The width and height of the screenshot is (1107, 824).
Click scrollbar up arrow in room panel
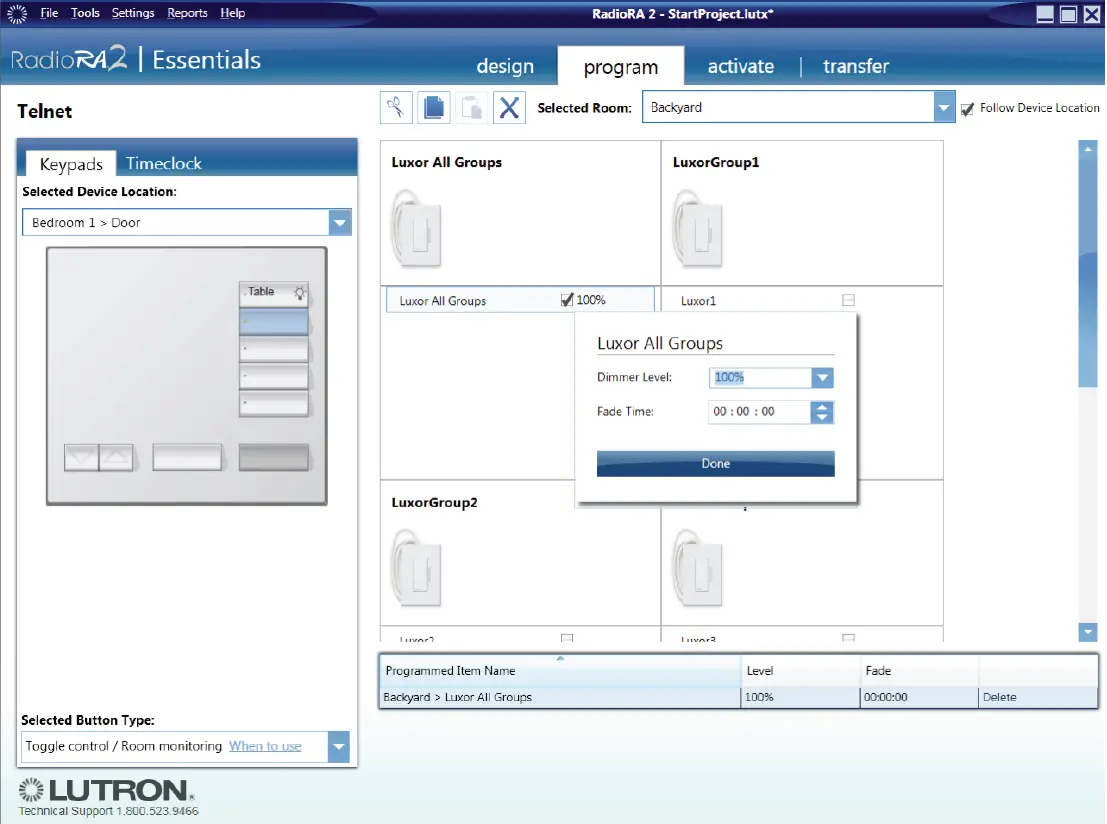pos(1088,149)
